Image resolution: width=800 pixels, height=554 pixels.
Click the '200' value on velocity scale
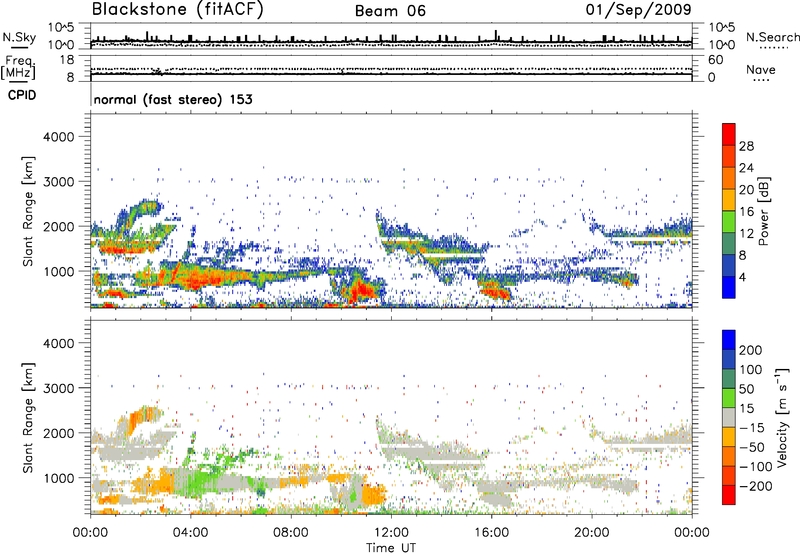tap(751, 350)
